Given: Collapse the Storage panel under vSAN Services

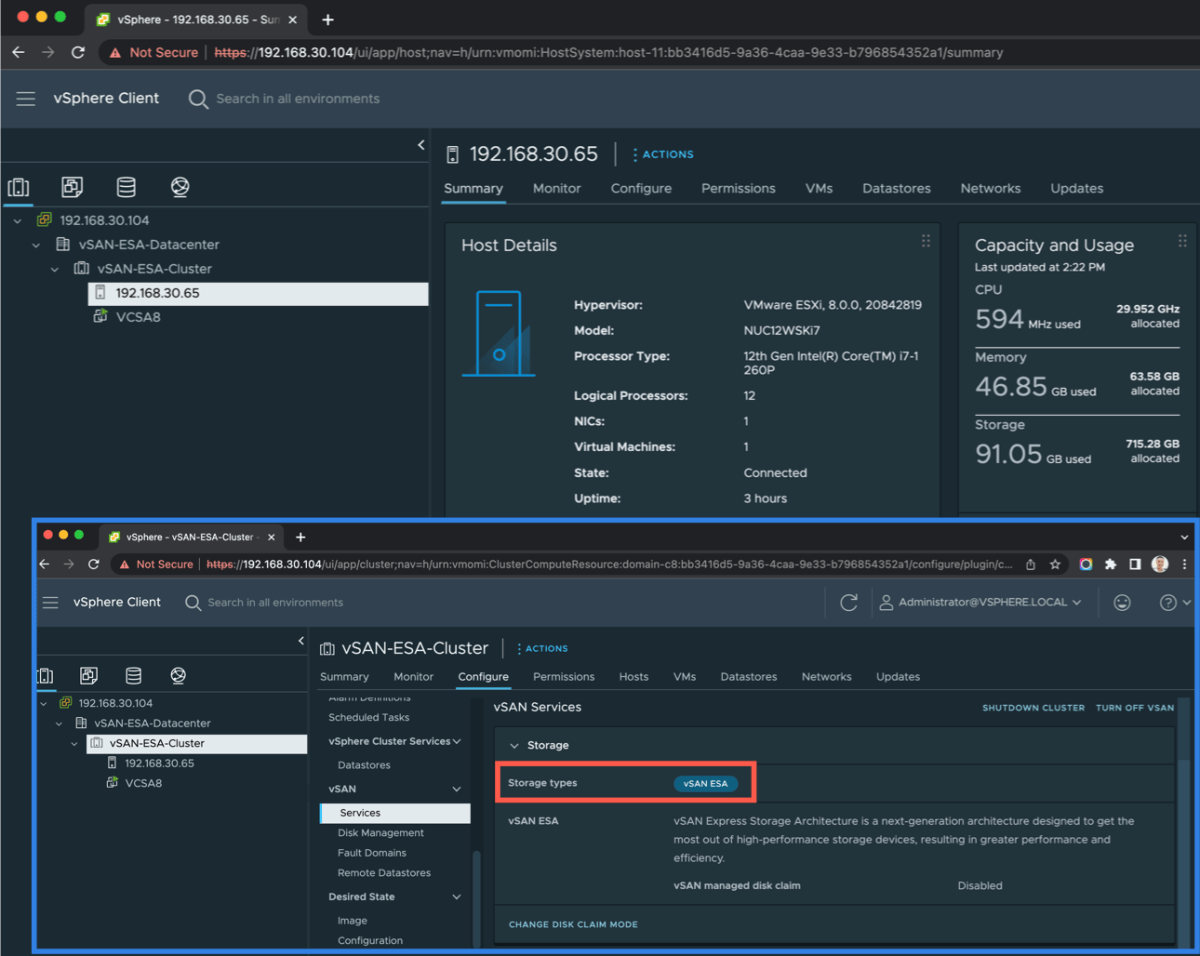Looking at the screenshot, I should click(515, 745).
